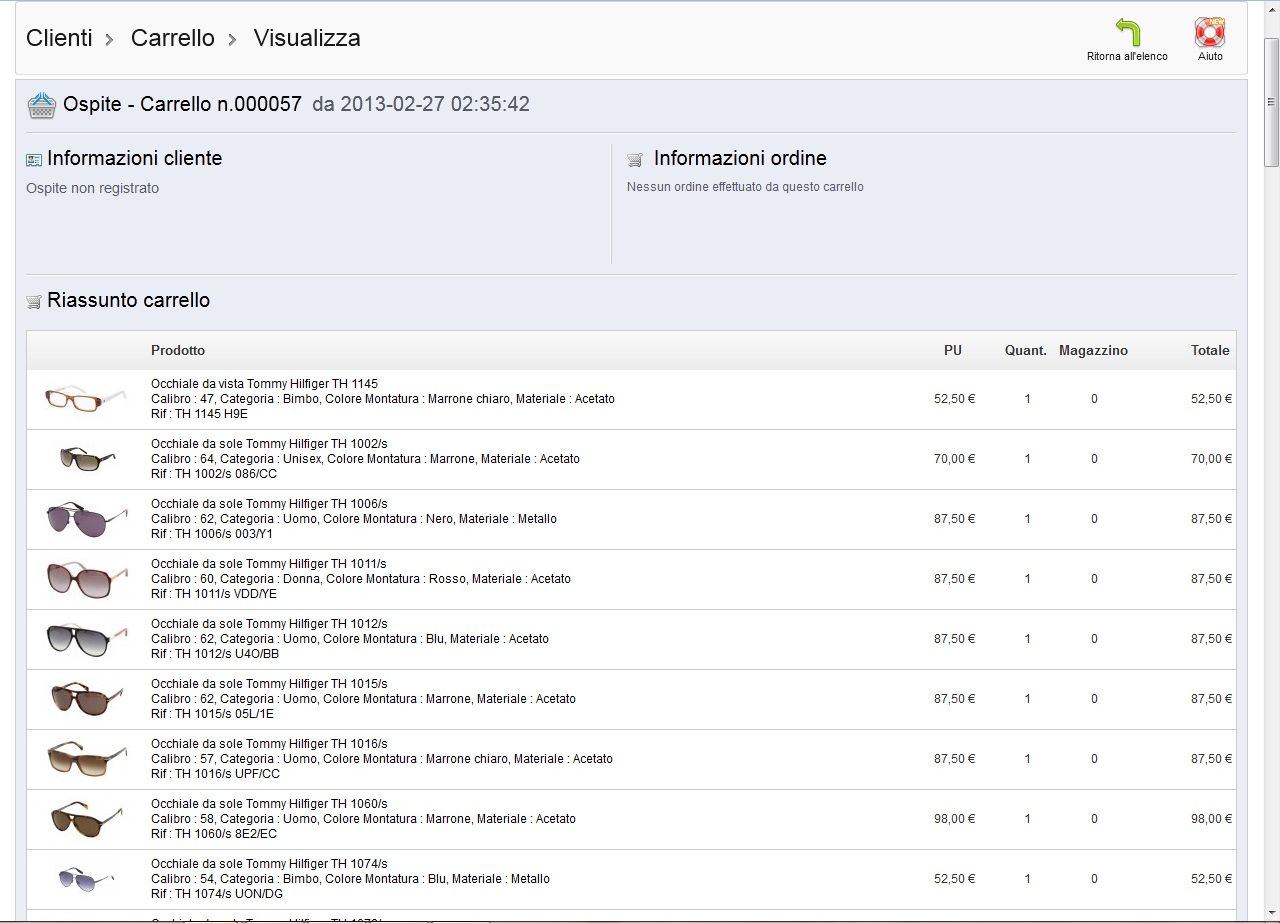Open the TH 1011/s sunglasses thumbnail
This screenshot has height=923, width=1280.
87,579
